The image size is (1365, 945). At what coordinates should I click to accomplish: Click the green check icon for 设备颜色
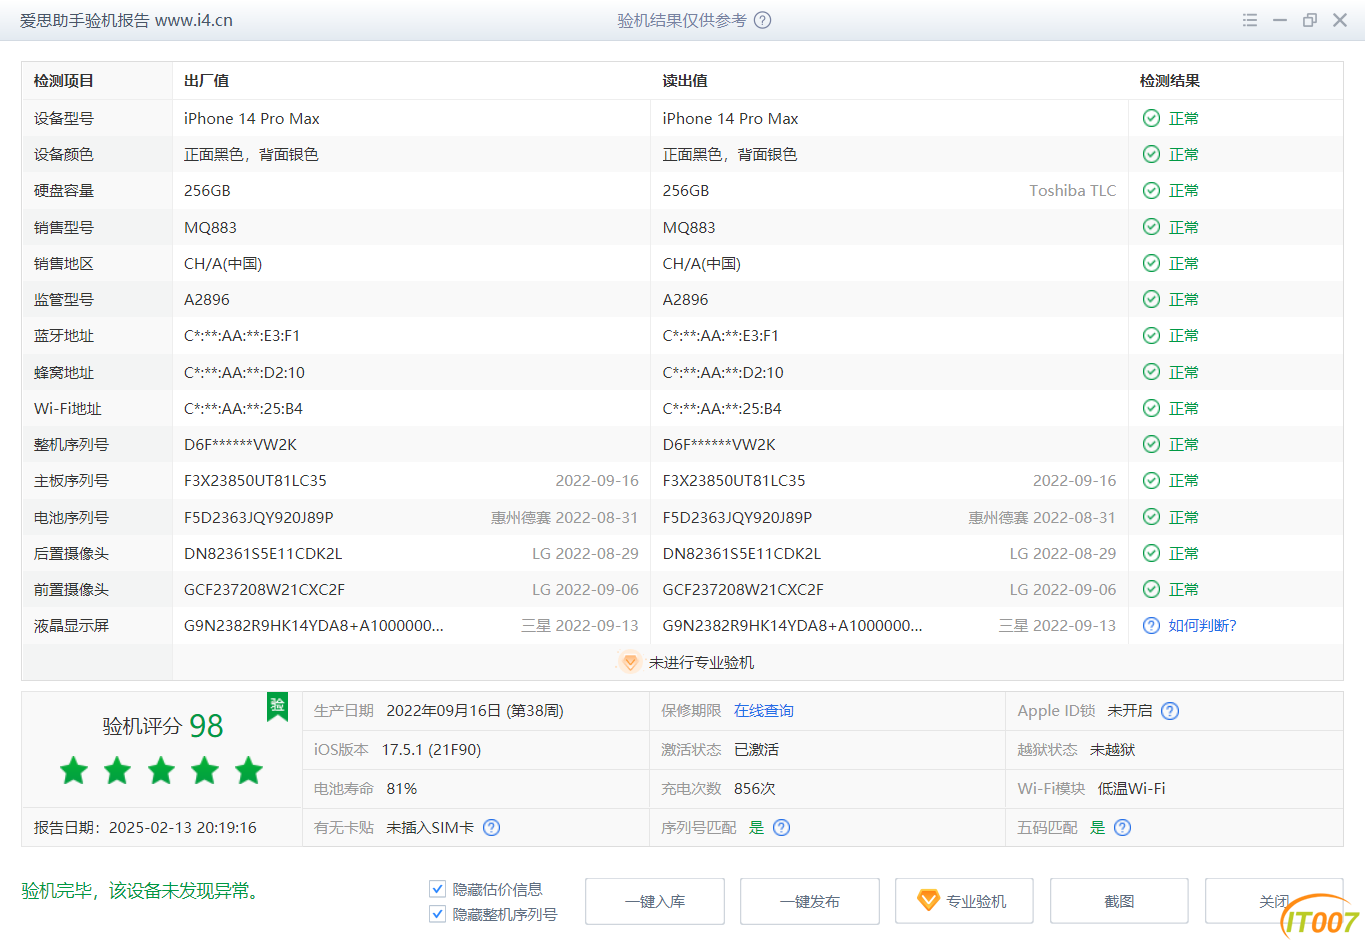(x=1151, y=154)
